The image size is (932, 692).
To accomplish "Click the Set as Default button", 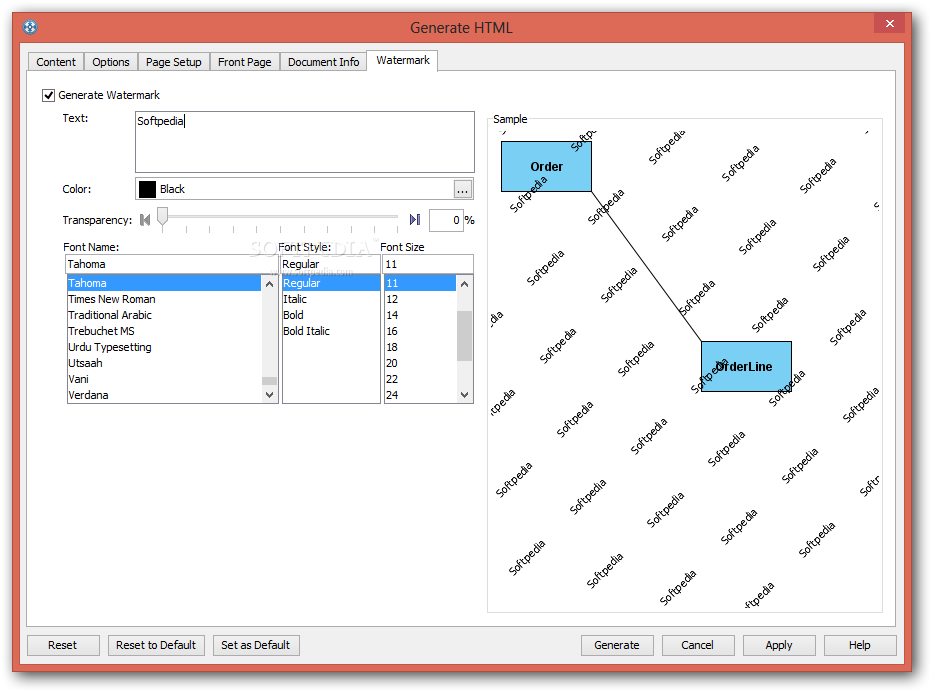I will 256,645.
